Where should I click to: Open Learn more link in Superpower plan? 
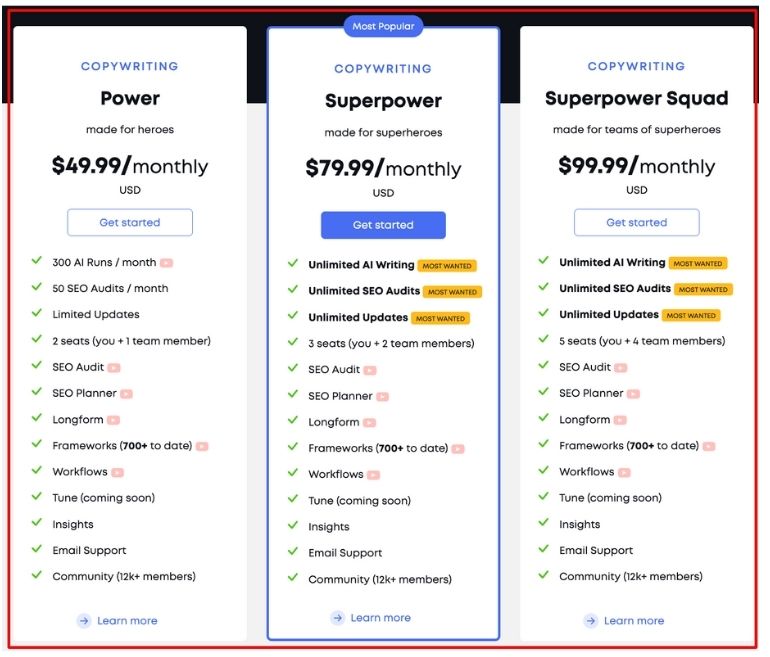pos(380,618)
